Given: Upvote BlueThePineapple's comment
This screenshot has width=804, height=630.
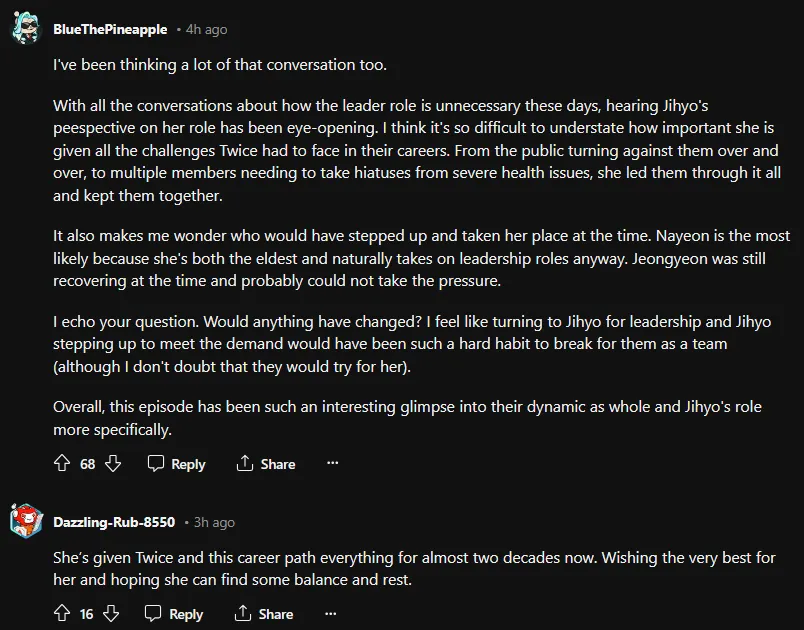Looking at the screenshot, I should [62, 464].
